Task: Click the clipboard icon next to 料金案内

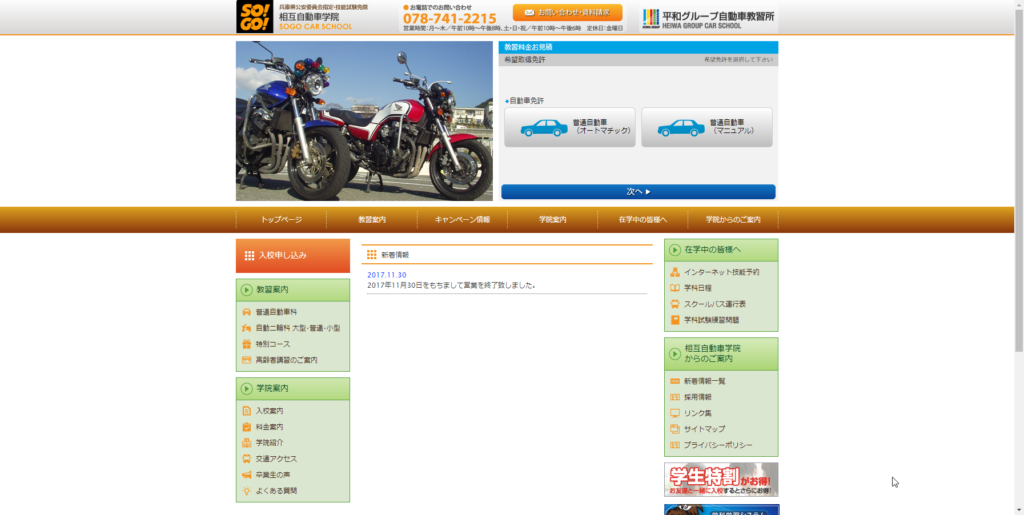Action: pos(246,427)
